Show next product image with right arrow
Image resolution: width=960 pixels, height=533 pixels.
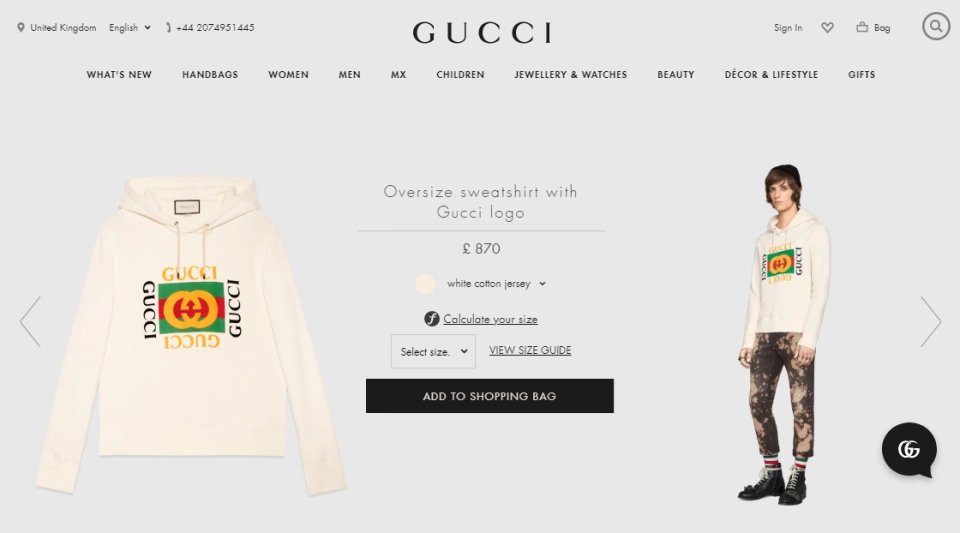pyautogui.click(x=931, y=322)
